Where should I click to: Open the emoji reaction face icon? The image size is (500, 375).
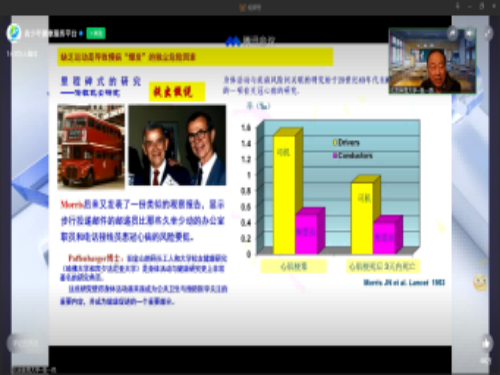pyautogui.click(x=480, y=283)
